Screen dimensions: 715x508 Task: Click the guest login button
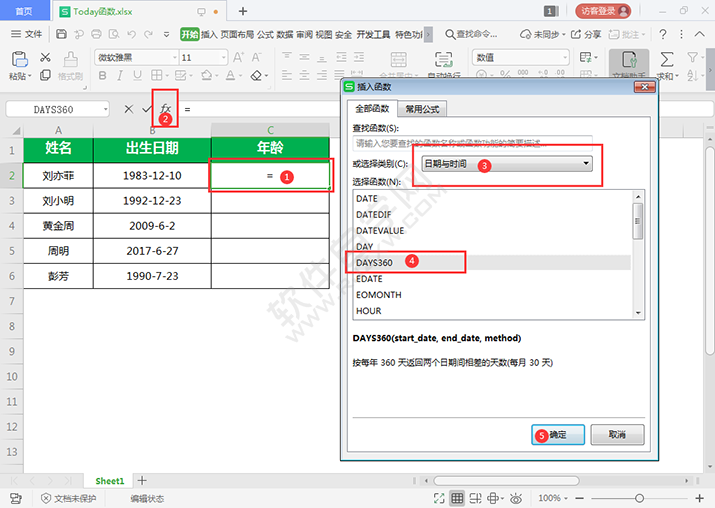603,11
